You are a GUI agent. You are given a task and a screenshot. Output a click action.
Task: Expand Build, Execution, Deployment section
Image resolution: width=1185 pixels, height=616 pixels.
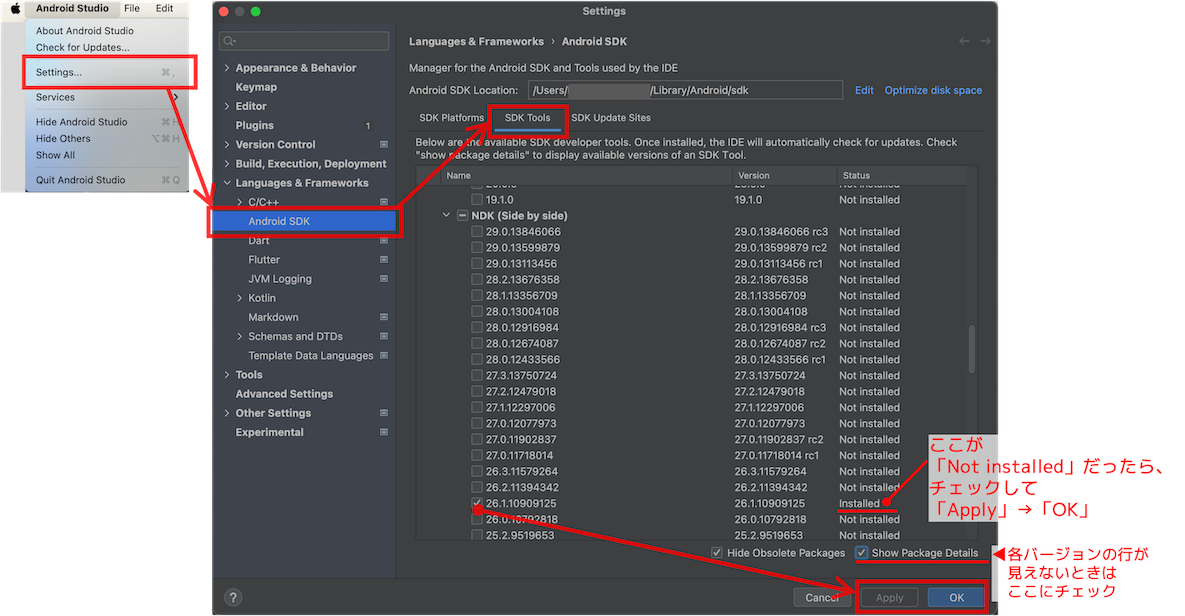click(227, 163)
